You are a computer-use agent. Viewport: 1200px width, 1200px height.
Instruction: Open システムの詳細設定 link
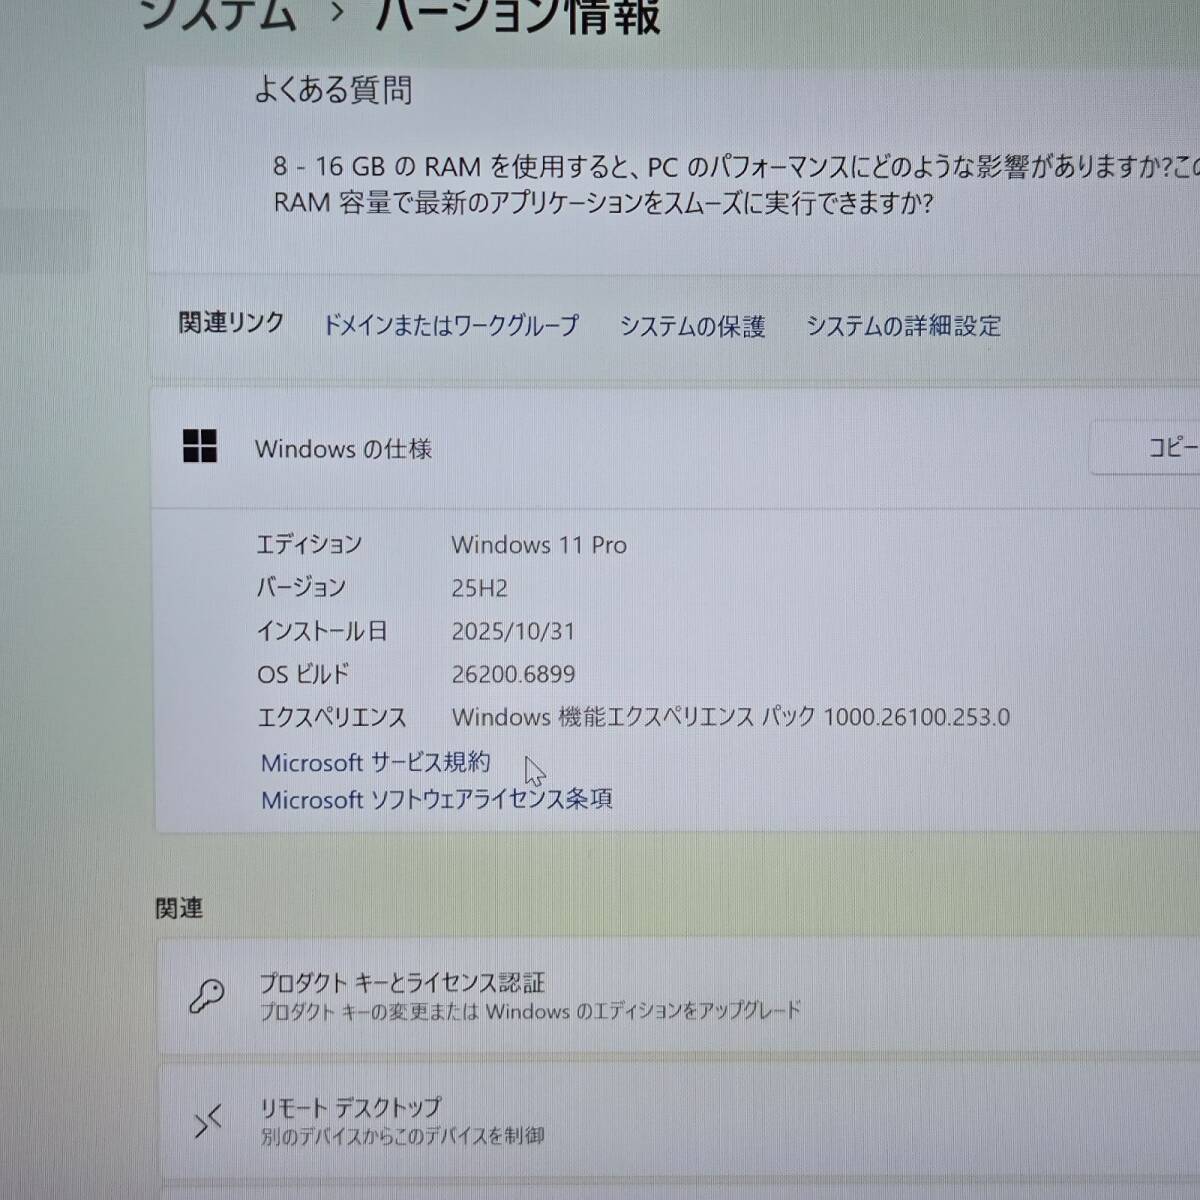pos(903,326)
